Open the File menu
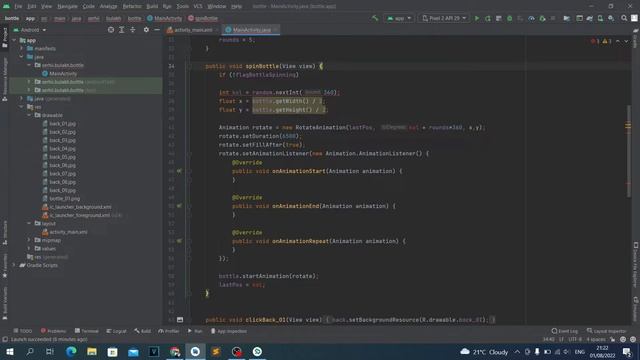The image size is (640, 360). [x=18, y=6]
